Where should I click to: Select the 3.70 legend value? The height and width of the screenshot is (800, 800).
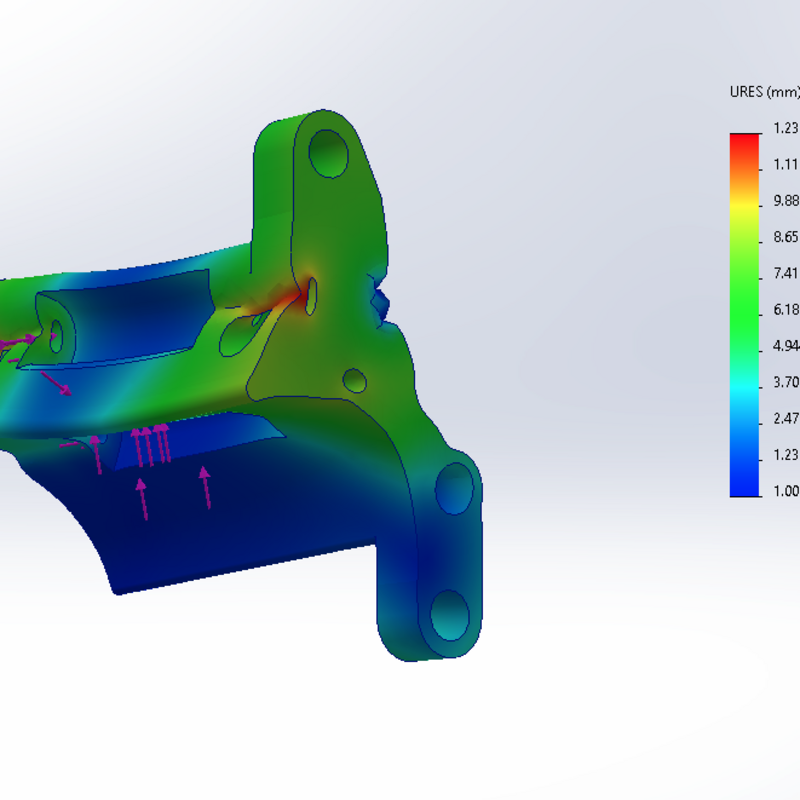[x=785, y=382]
